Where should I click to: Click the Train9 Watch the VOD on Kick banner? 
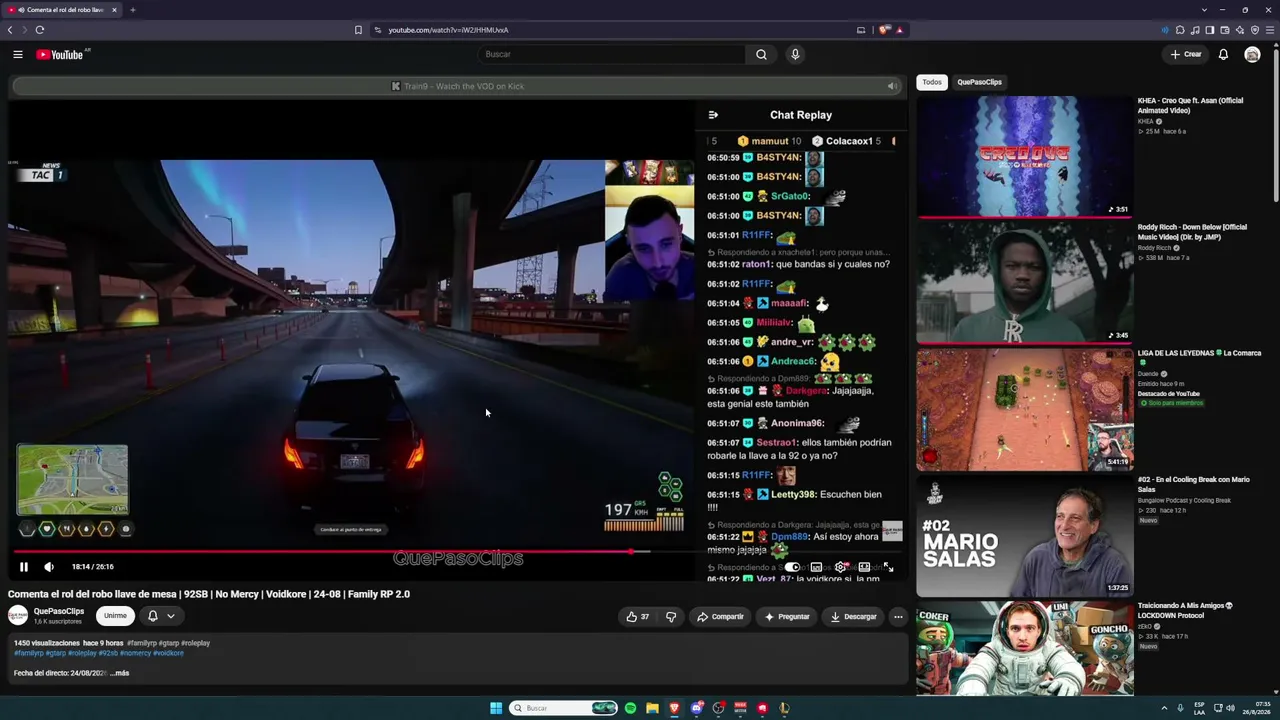click(458, 86)
